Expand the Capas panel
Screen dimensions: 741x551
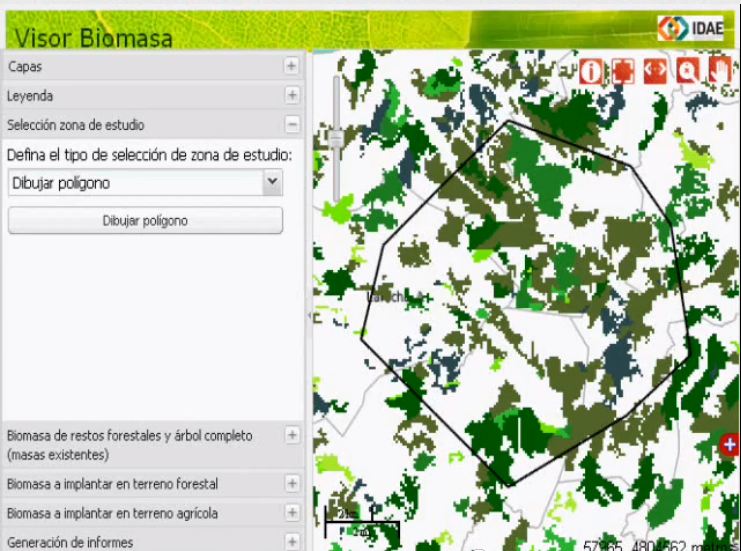point(292,66)
